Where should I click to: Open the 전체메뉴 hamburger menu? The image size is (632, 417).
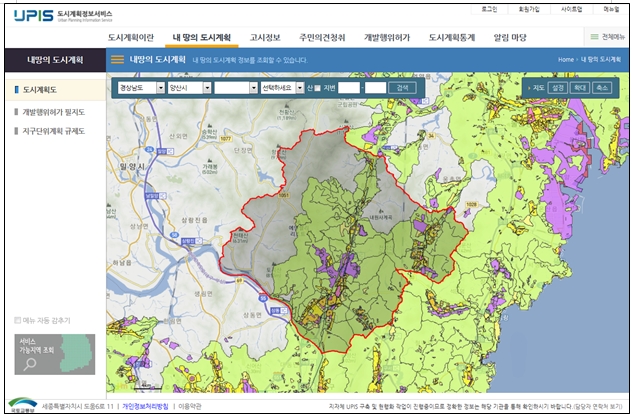click(605, 37)
